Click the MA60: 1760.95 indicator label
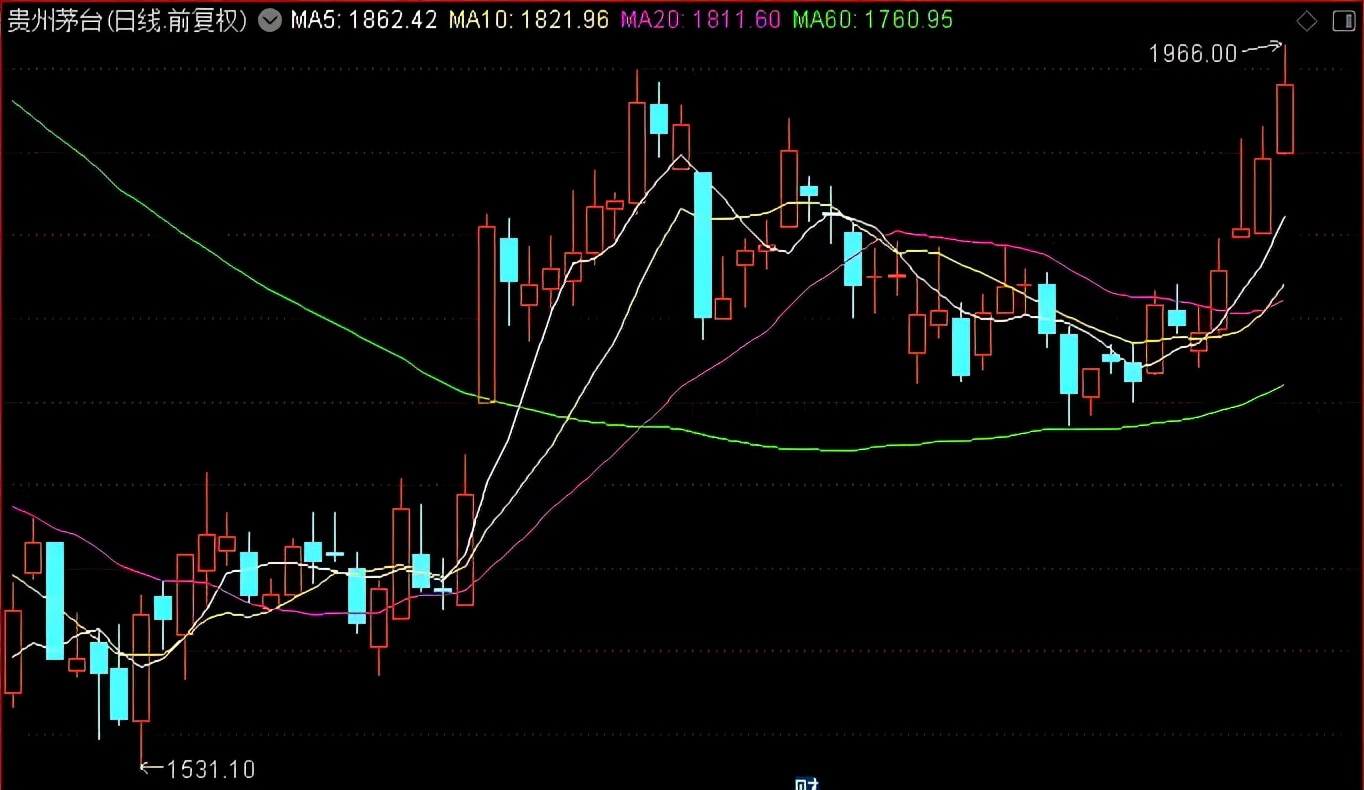Image resolution: width=1364 pixels, height=790 pixels. tap(872, 20)
